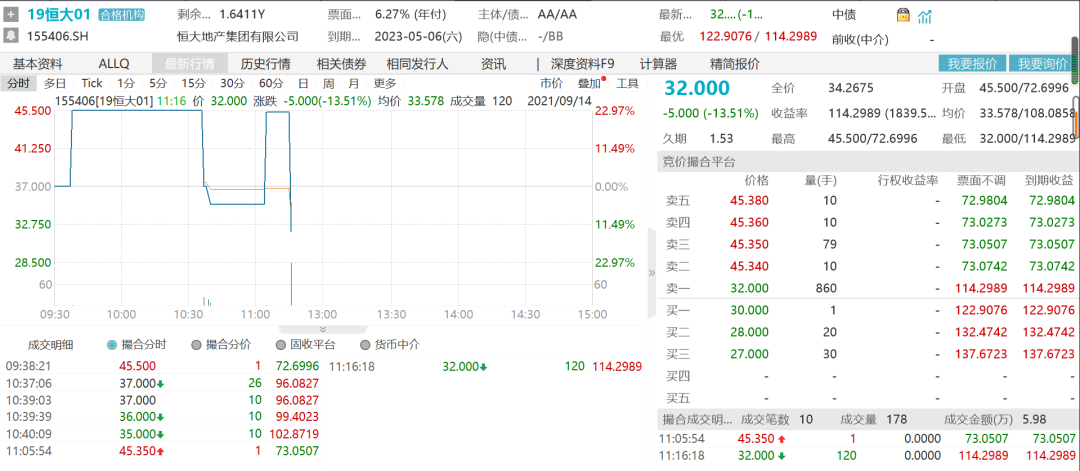Open the 基本资料 tab
The height and width of the screenshot is (471, 1080).
click(38, 64)
